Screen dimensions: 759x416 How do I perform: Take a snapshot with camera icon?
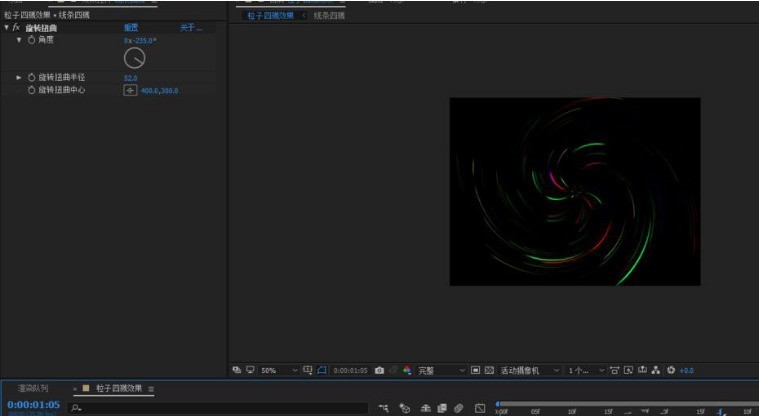tap(380, 370)
